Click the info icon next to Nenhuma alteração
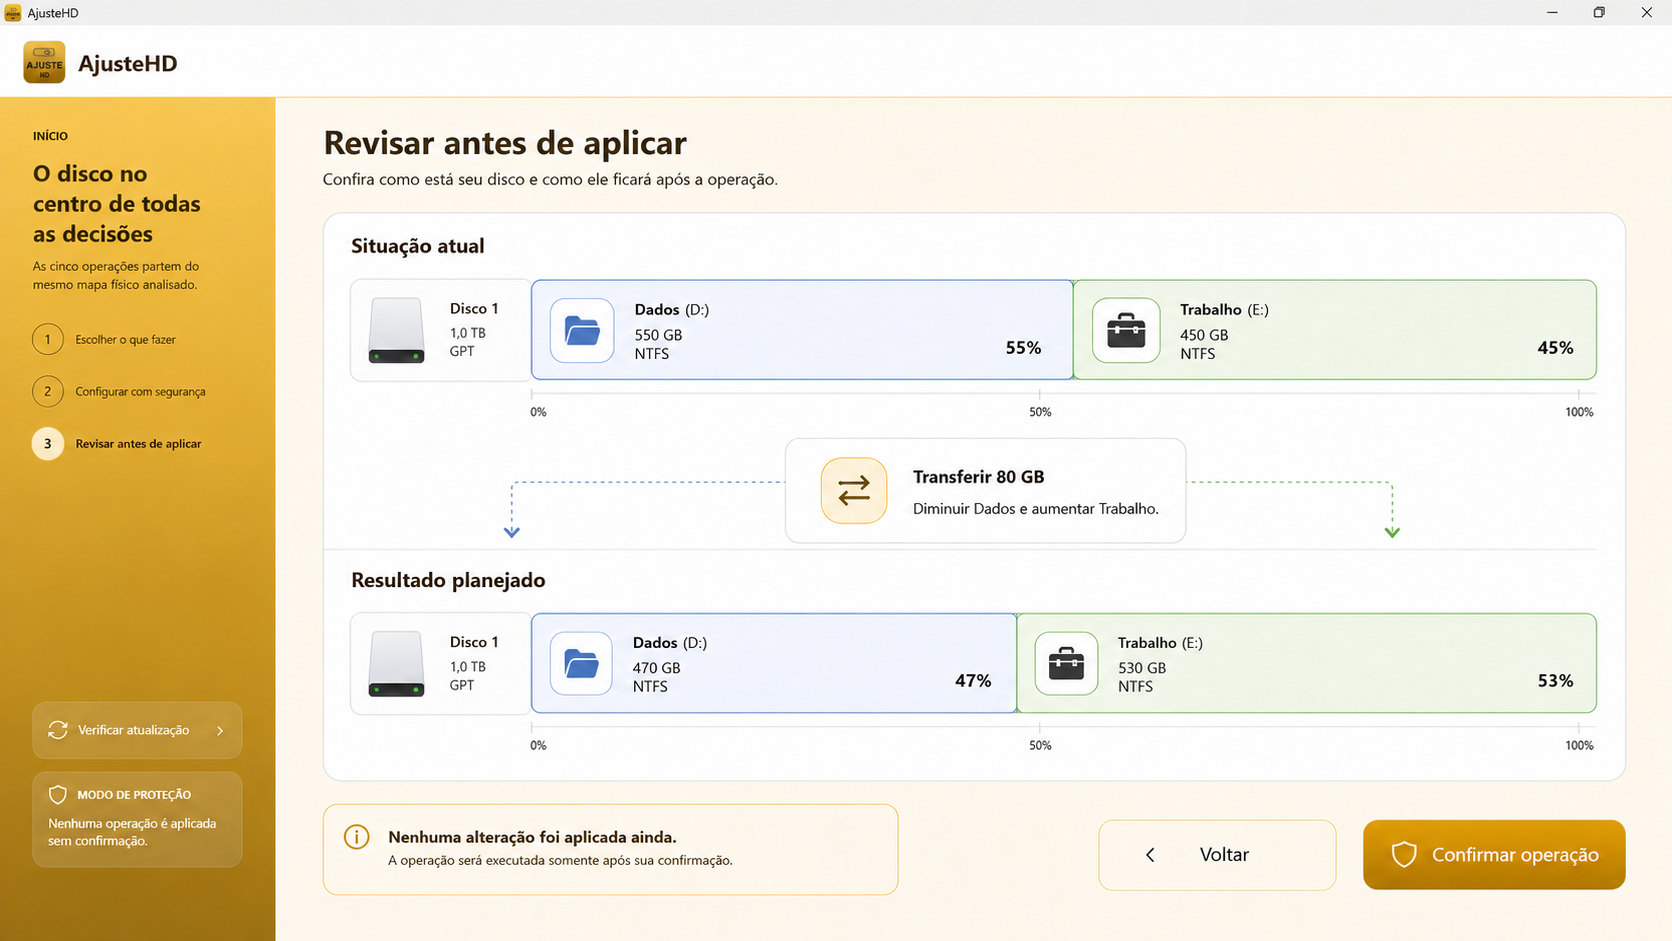1672x941 pixels. 356,837
